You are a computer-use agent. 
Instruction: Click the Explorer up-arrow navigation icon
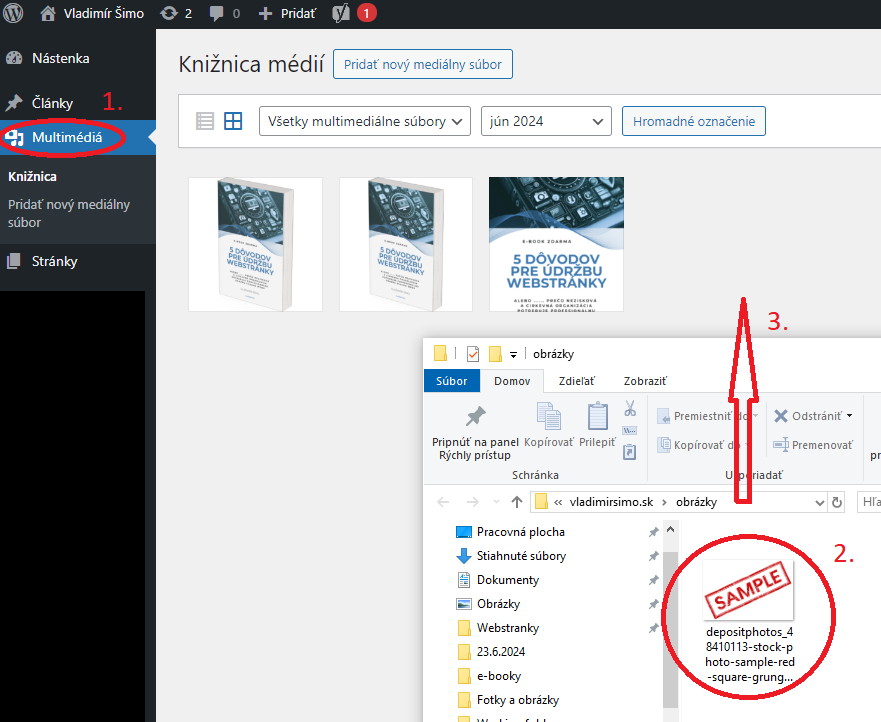(x=517, y=501)
